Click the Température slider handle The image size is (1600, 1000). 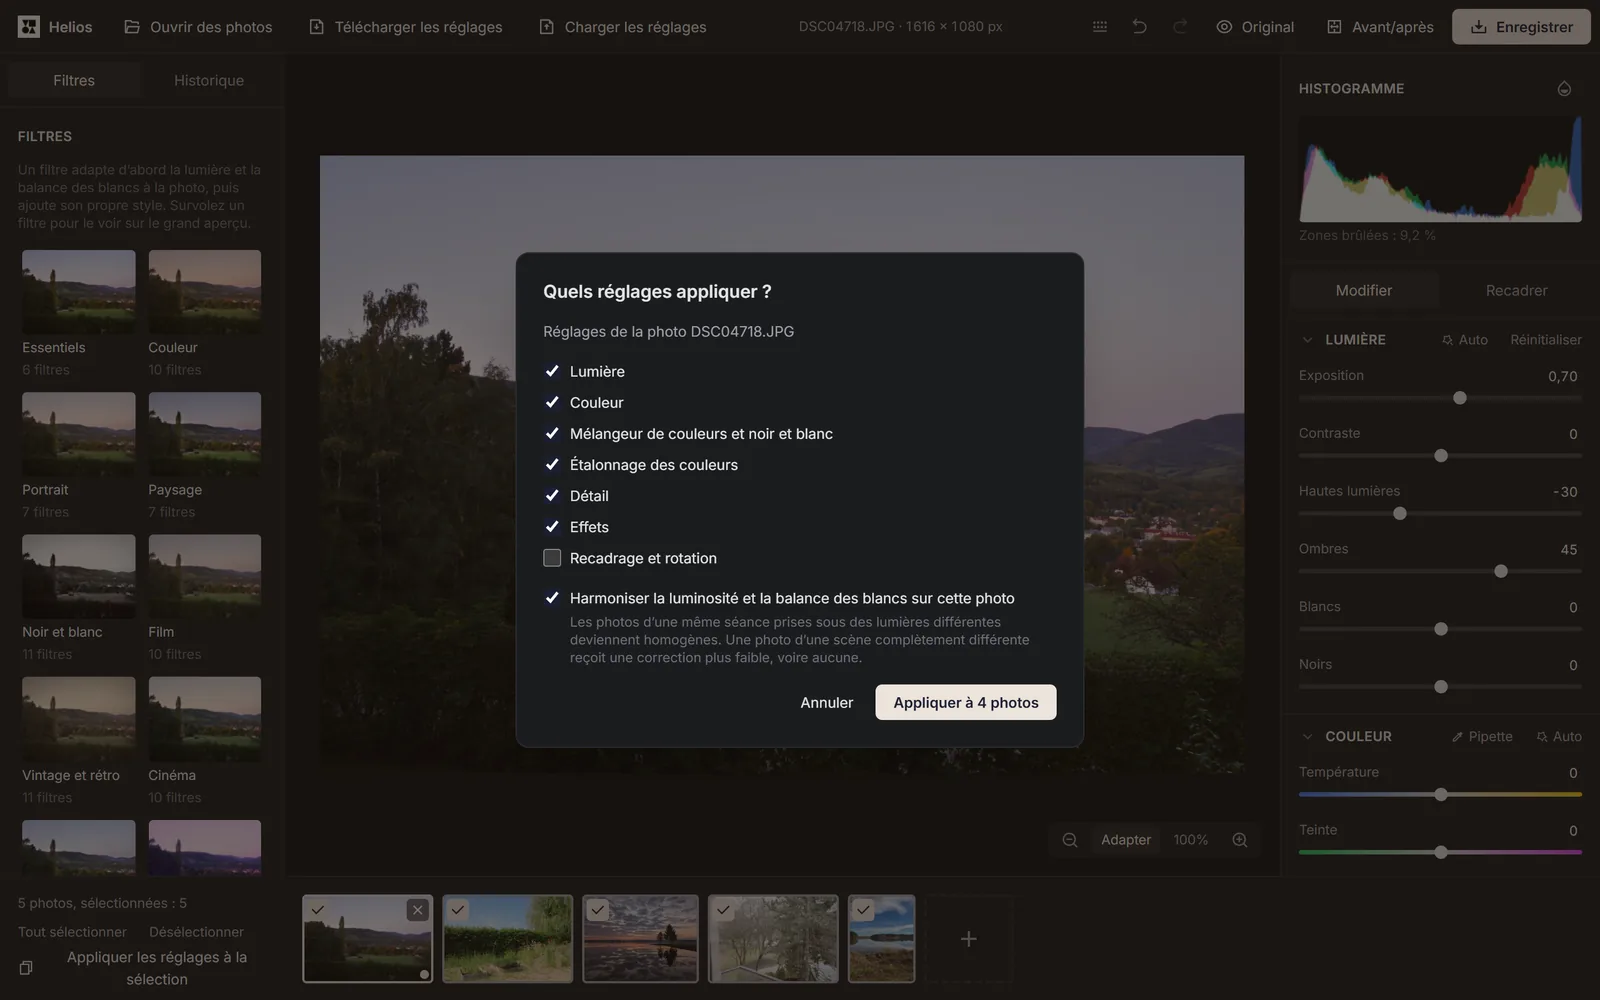[1441, 795]
